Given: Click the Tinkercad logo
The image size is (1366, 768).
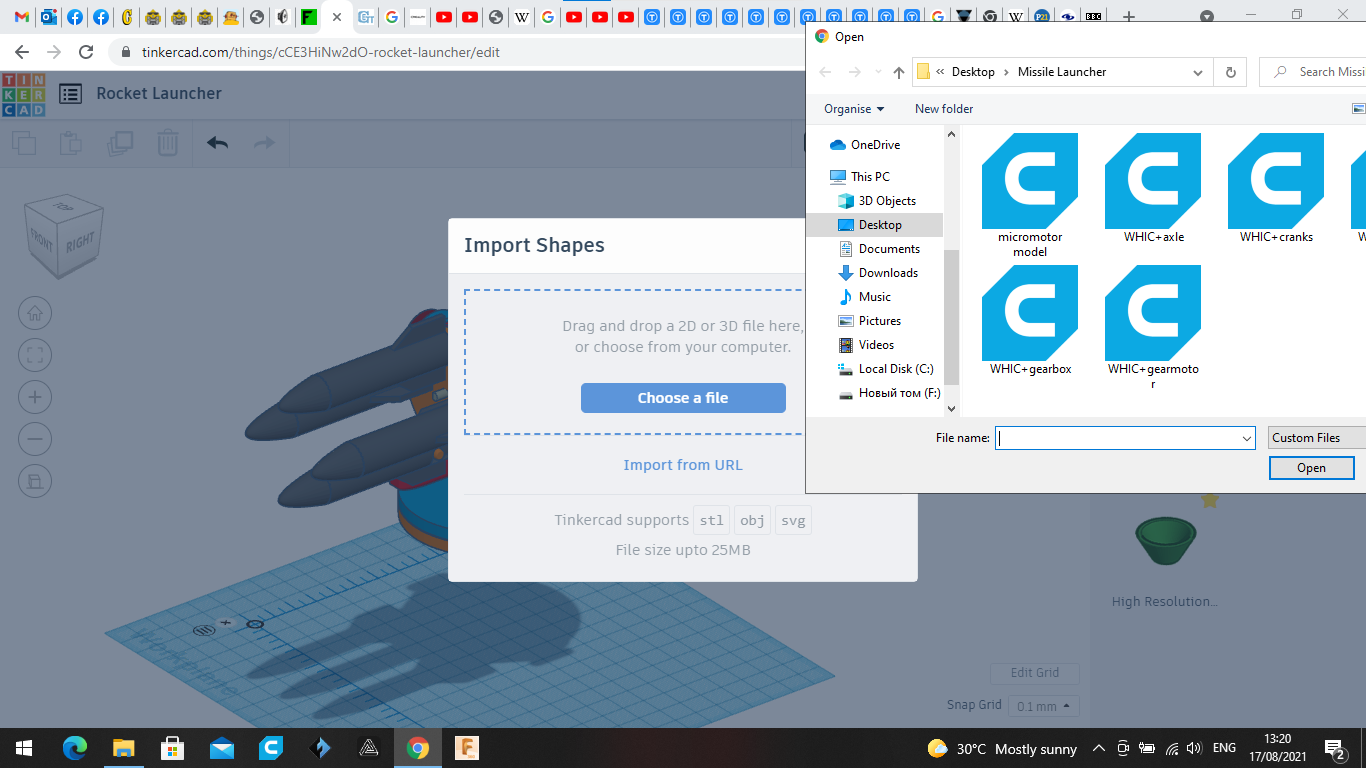Looking at the screenshot, I should pyautogui.click(x=23, y=94).
